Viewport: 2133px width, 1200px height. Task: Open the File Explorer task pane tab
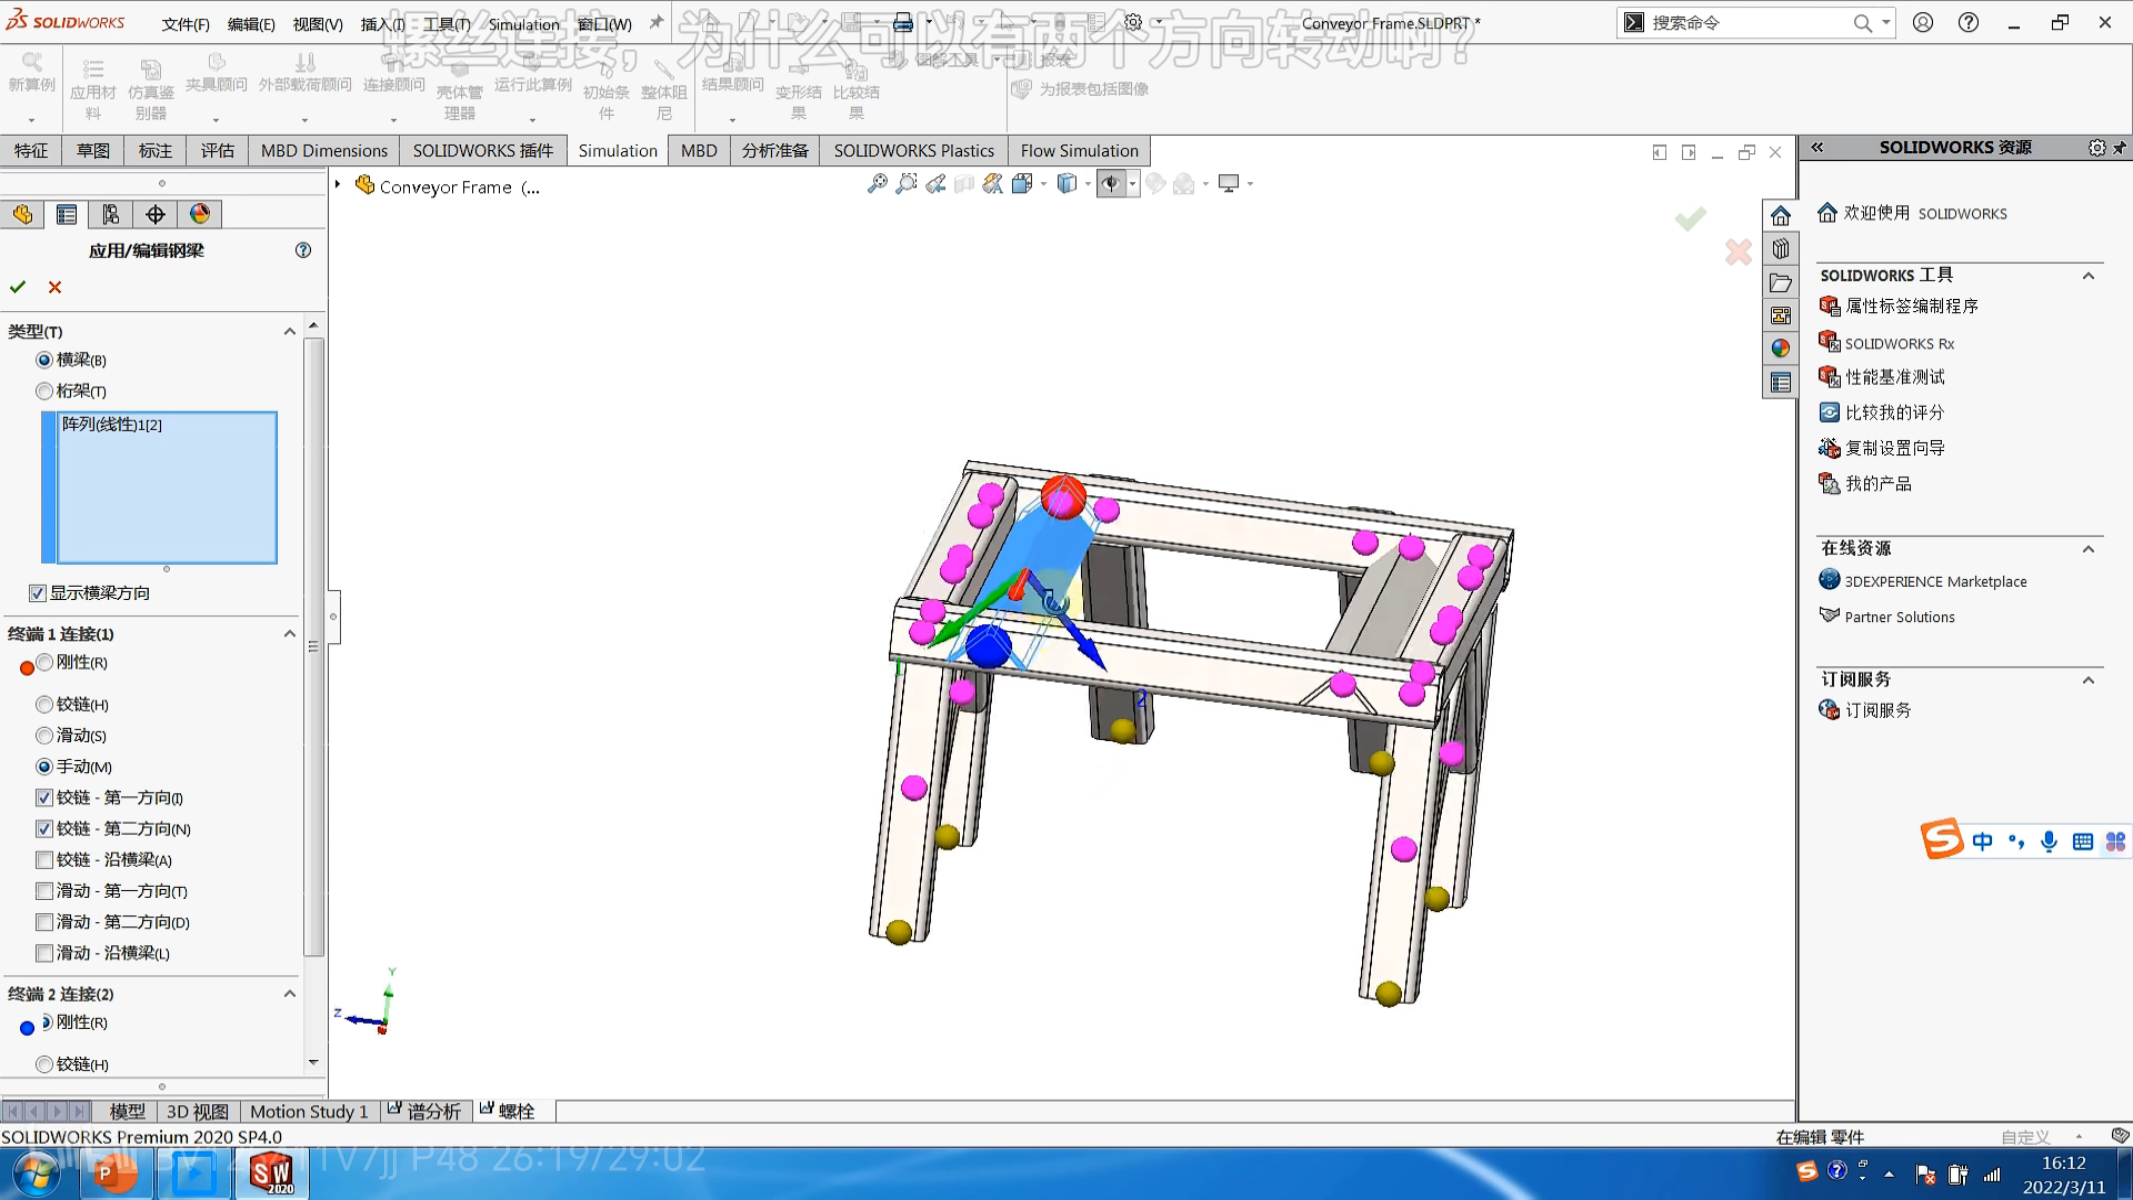coord(1780,283)
